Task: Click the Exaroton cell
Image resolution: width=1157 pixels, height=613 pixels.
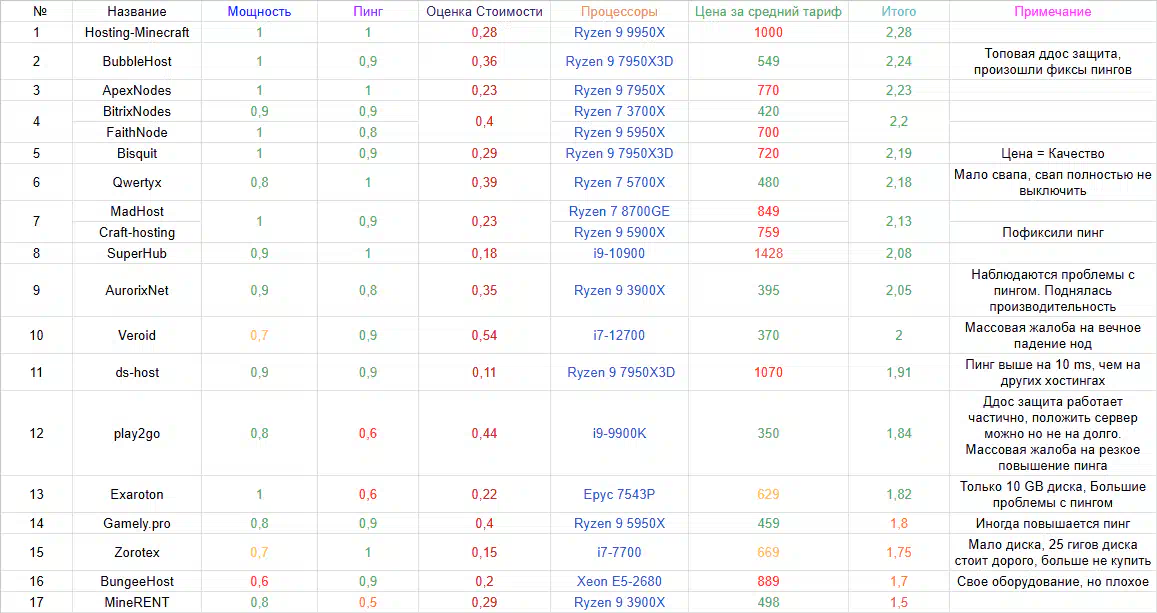Action: 137,494
